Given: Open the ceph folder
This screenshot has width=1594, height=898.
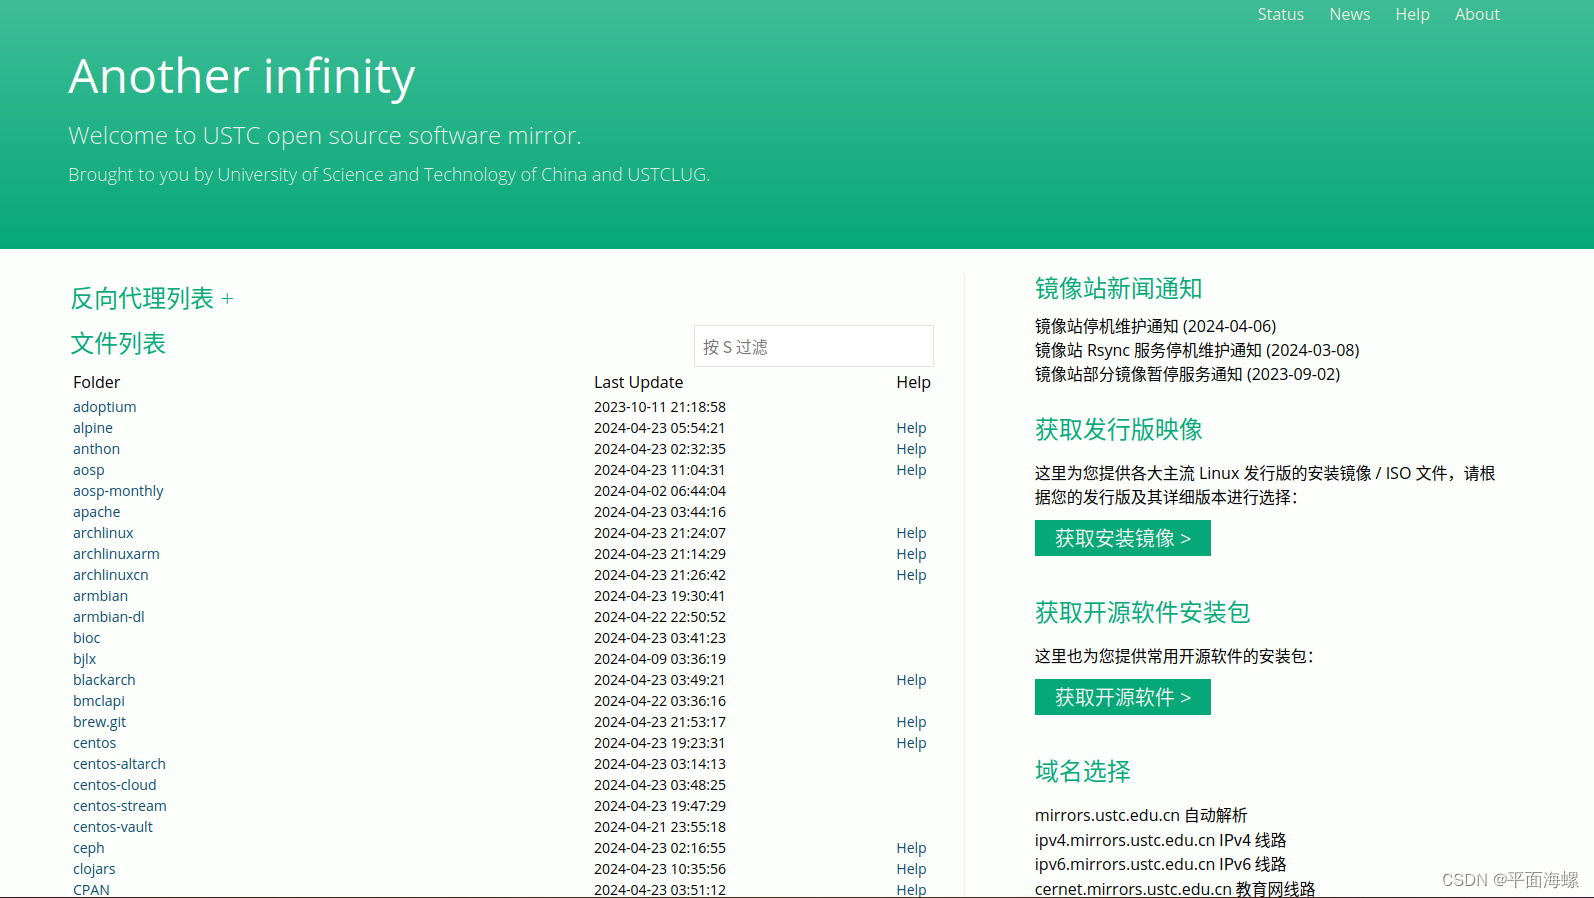Looking at the screenshot, I should pos(88,848).
